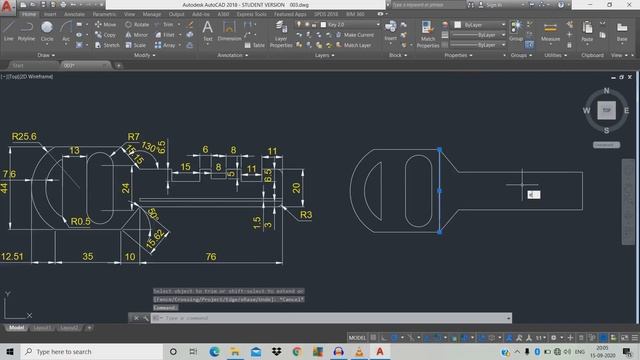This screenshot has width=640, height=360.
Task: Click the Mirror tool
Action: click(x=136, y=35)
